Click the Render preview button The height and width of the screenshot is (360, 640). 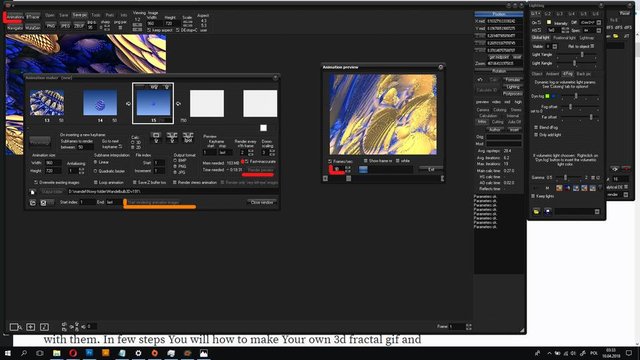click(x=260, y=170)
